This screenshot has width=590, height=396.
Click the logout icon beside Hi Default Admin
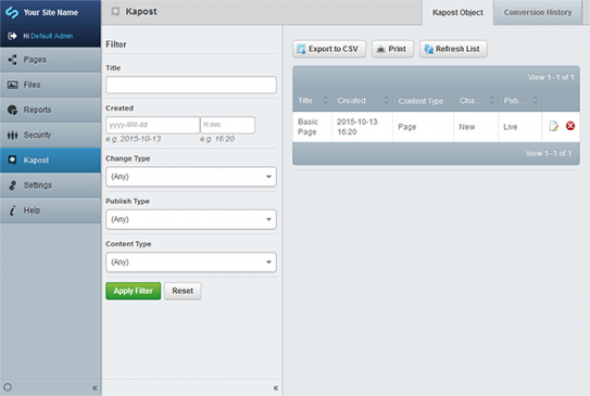pyautogui.click(x=12, y=36)
